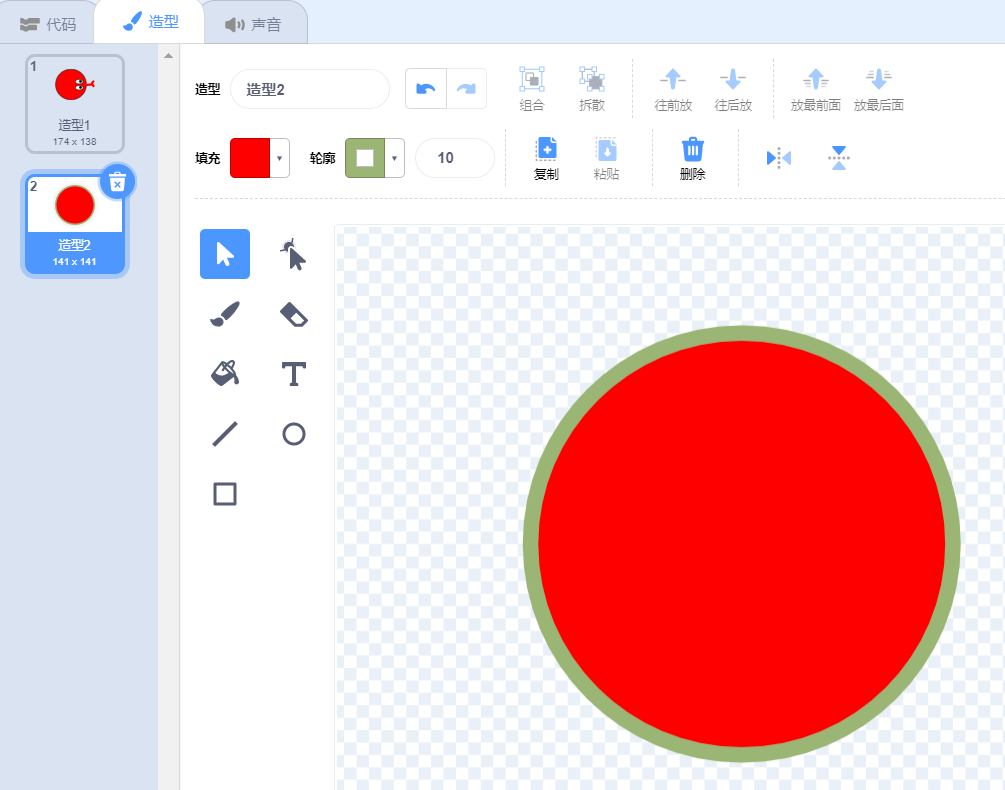Click the red circle on the canvas

point(742,544)
